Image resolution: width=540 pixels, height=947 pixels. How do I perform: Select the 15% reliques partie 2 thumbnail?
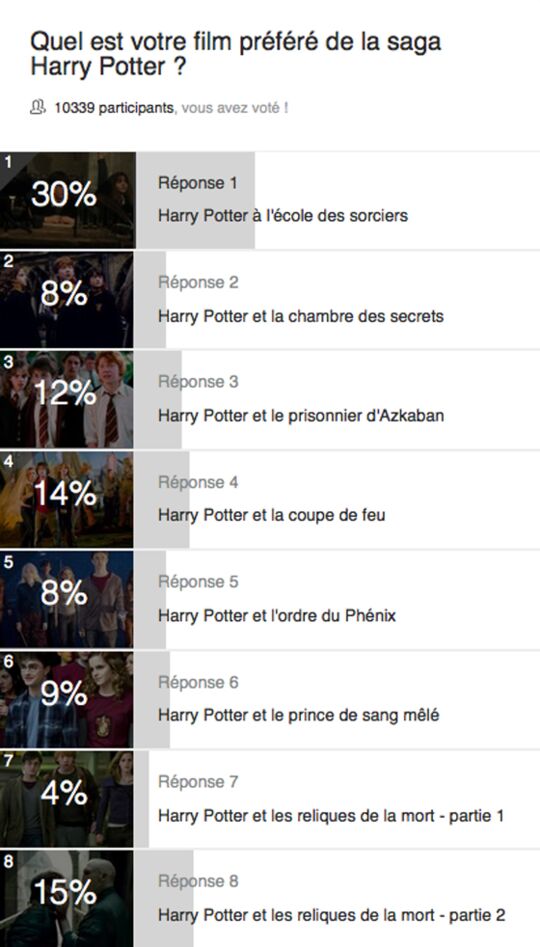click(x=67, y=899)
